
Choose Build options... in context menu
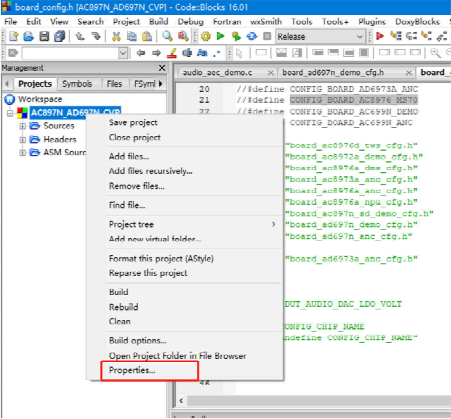point(138,341)
